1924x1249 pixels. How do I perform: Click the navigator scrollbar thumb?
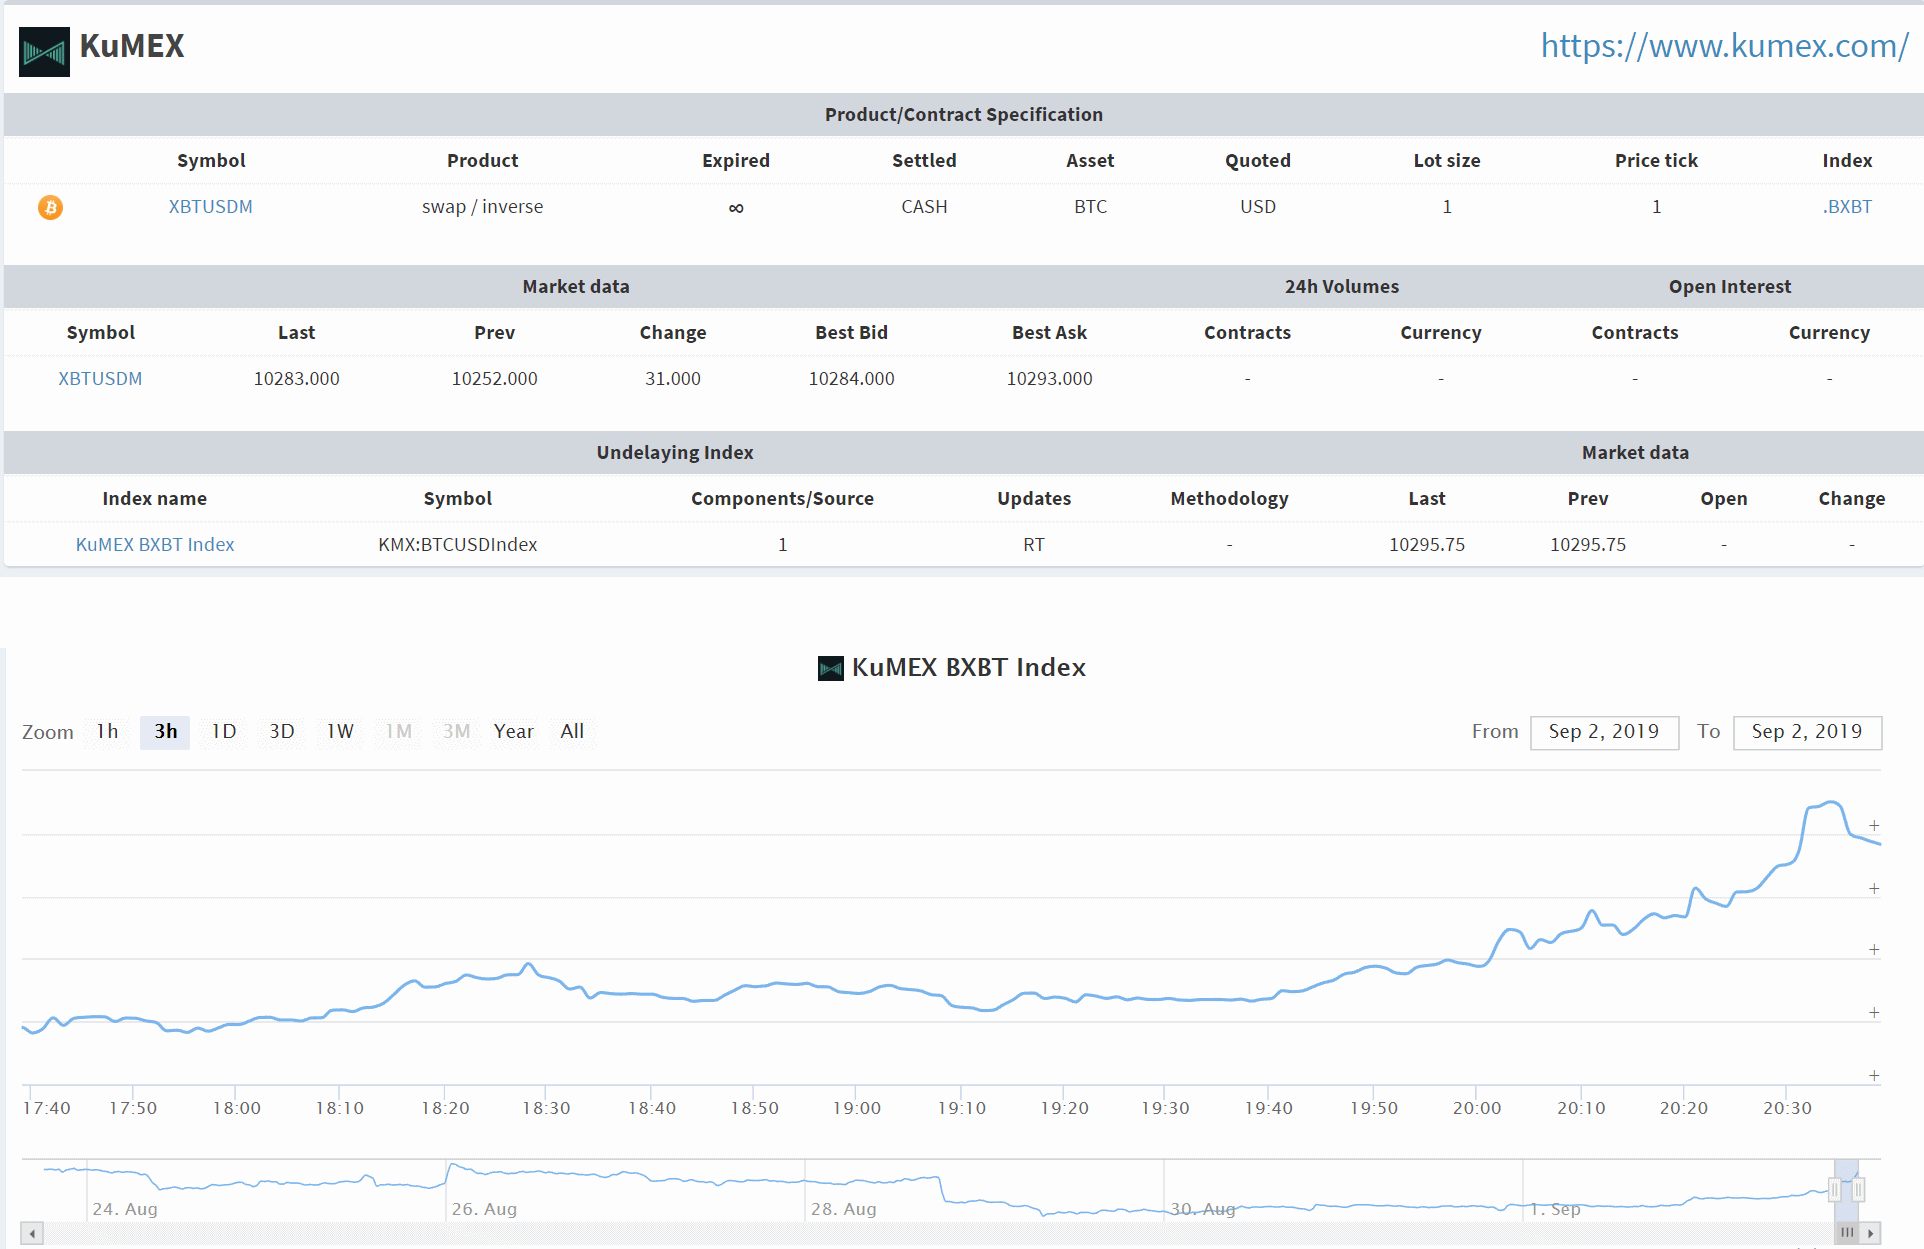tap(1847, 1233)
